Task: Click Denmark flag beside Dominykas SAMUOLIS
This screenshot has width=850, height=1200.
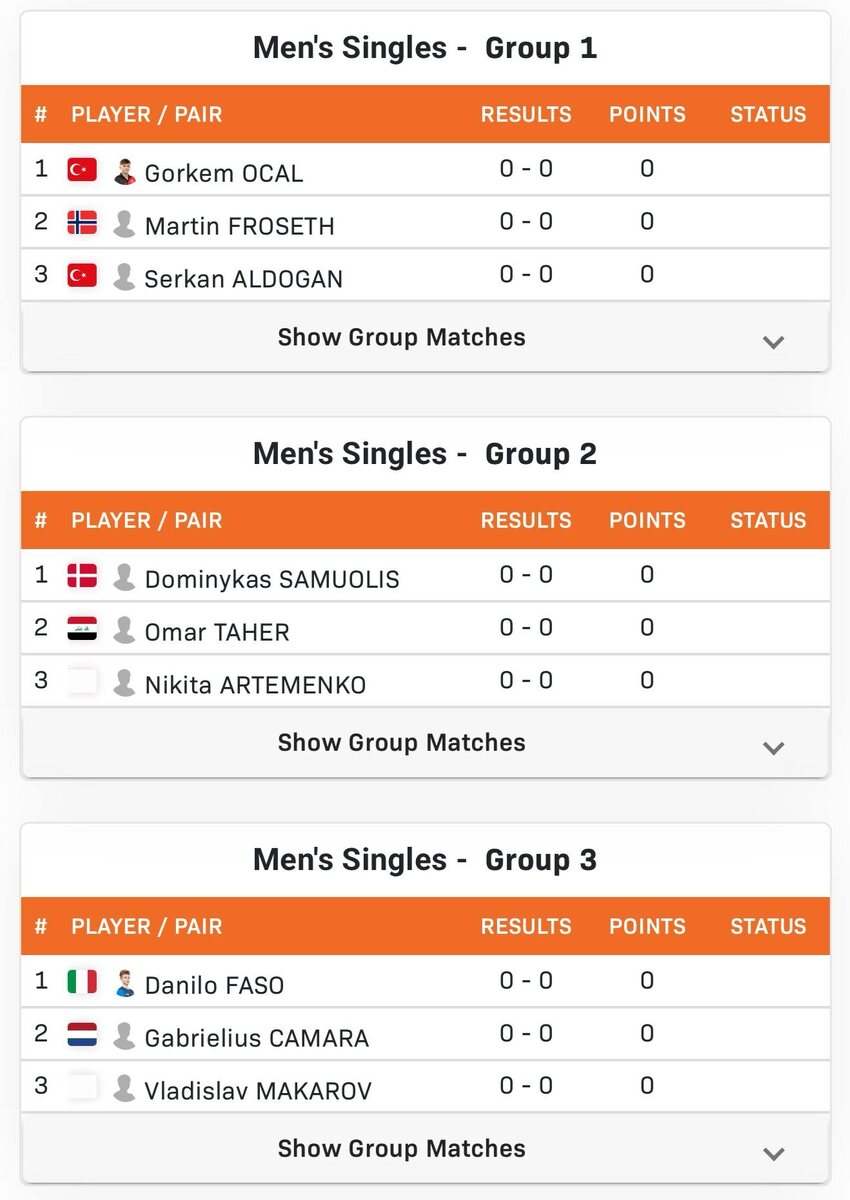Action: 82,576
